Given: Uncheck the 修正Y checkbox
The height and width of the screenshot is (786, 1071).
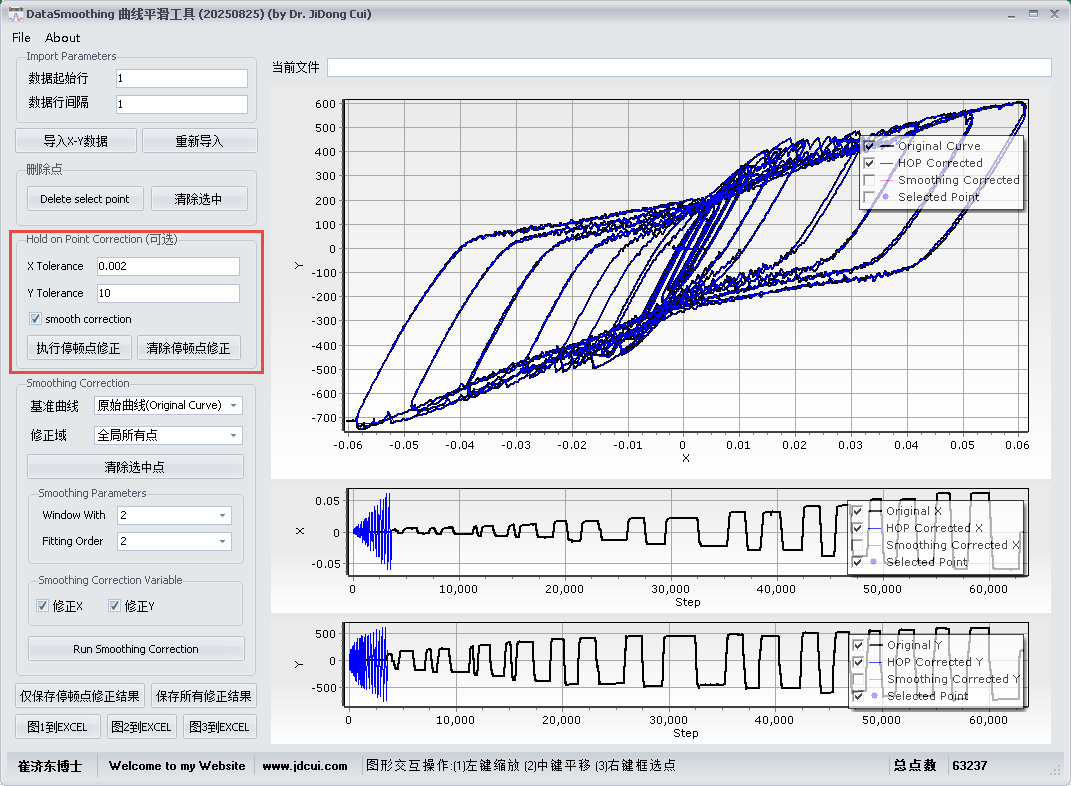Looking at the screenshot, I should [114, 606].
